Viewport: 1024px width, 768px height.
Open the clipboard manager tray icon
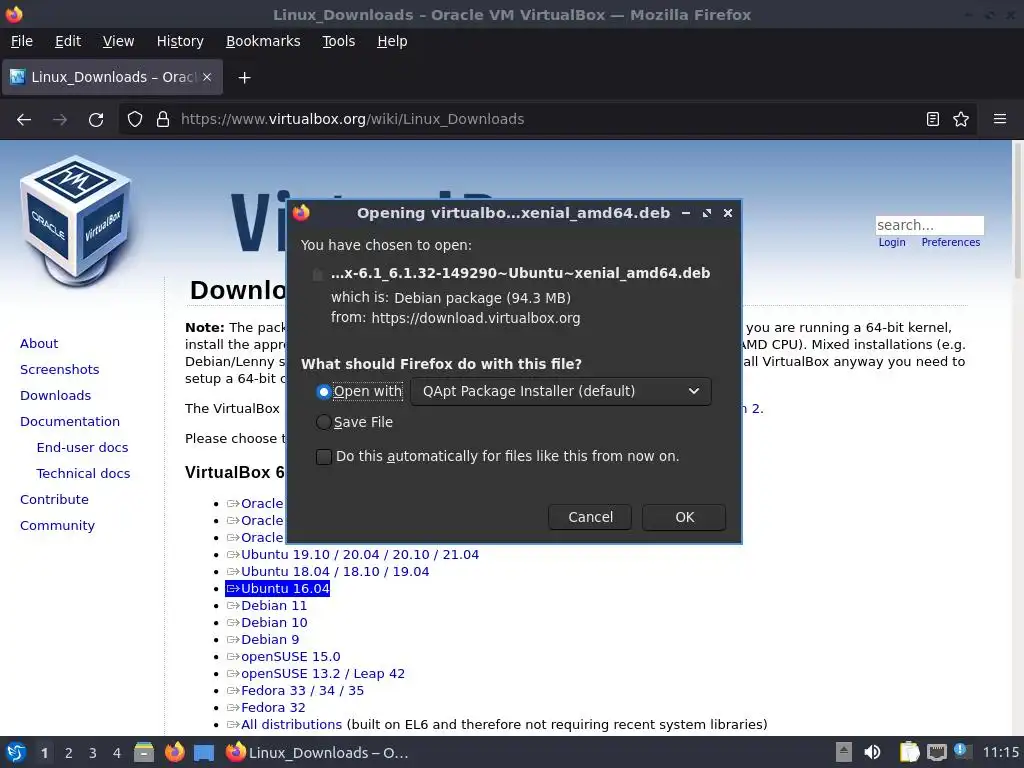click(908, 752)
